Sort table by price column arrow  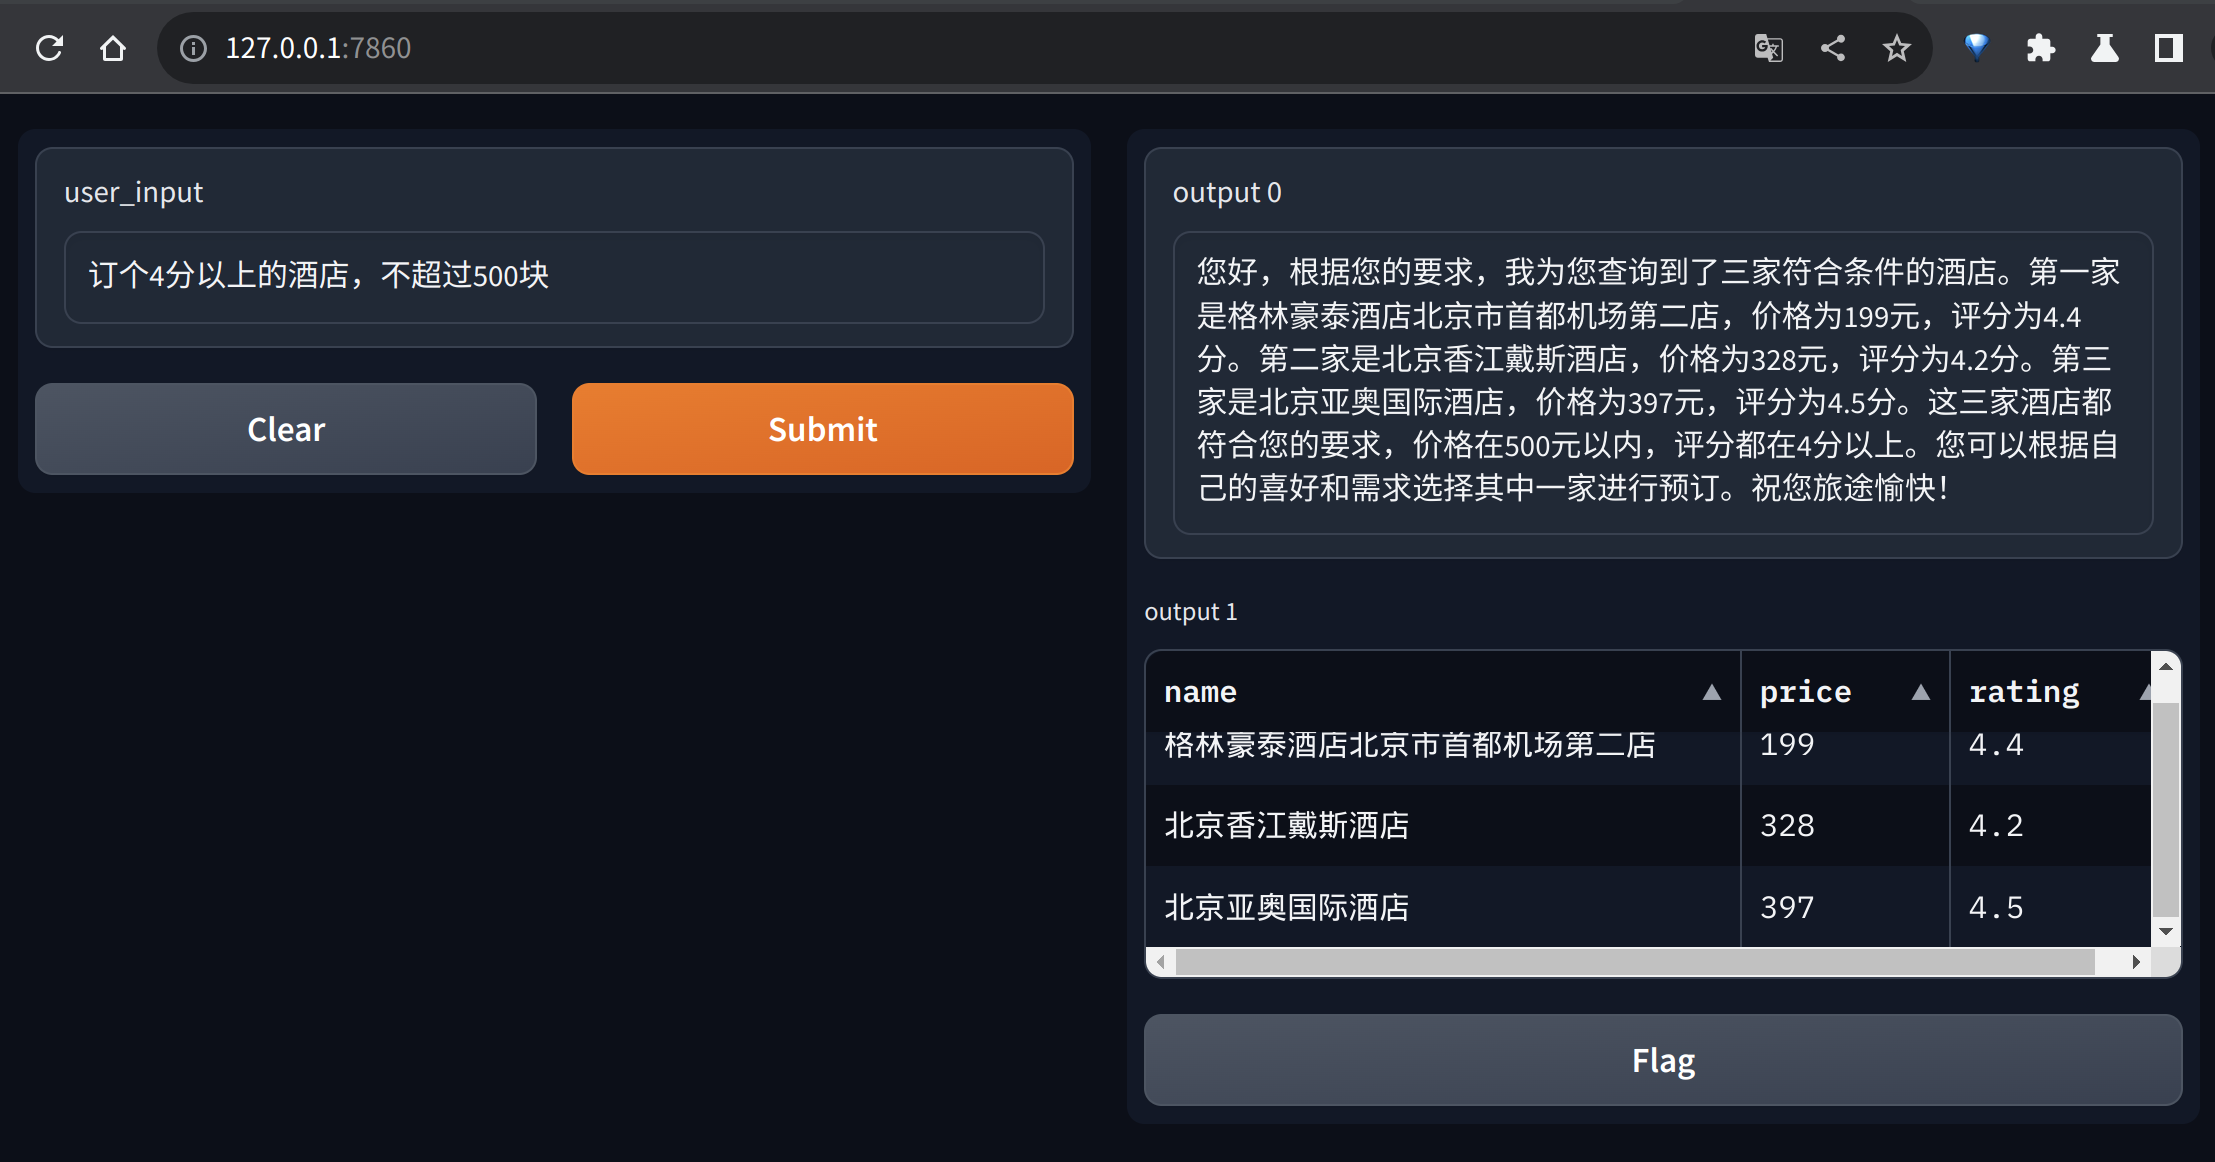coord(1920,692)
